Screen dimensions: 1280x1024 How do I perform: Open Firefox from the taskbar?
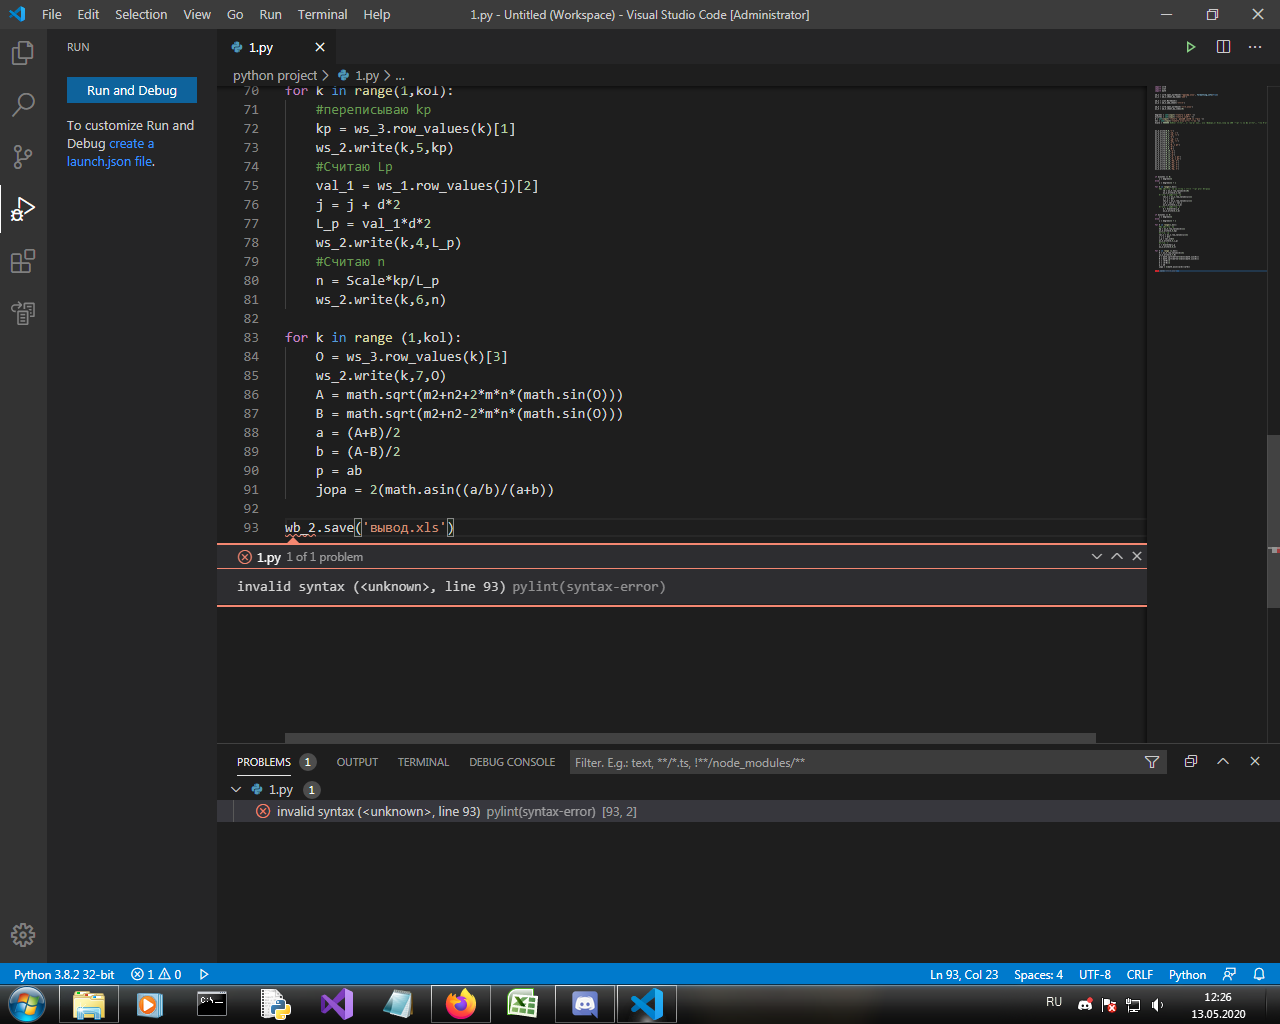[461, 1004]
